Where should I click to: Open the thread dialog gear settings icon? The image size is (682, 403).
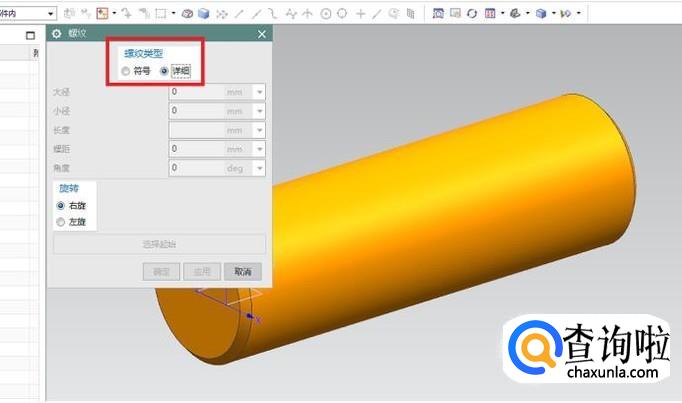tap(56, 34)
